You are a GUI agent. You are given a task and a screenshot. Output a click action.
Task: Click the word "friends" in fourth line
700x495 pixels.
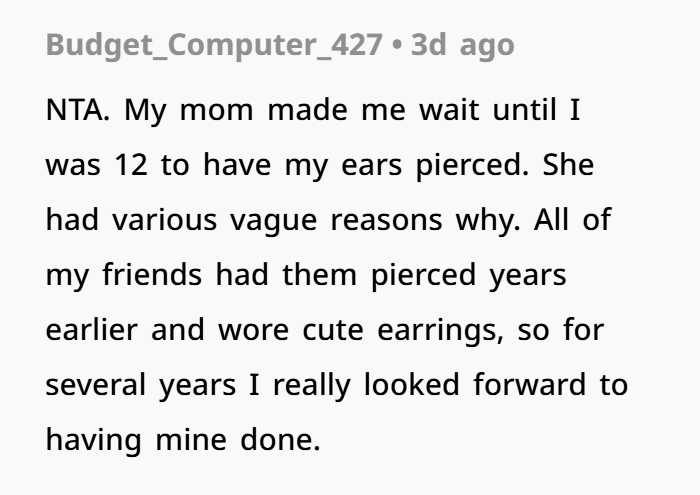coord(152,275)
